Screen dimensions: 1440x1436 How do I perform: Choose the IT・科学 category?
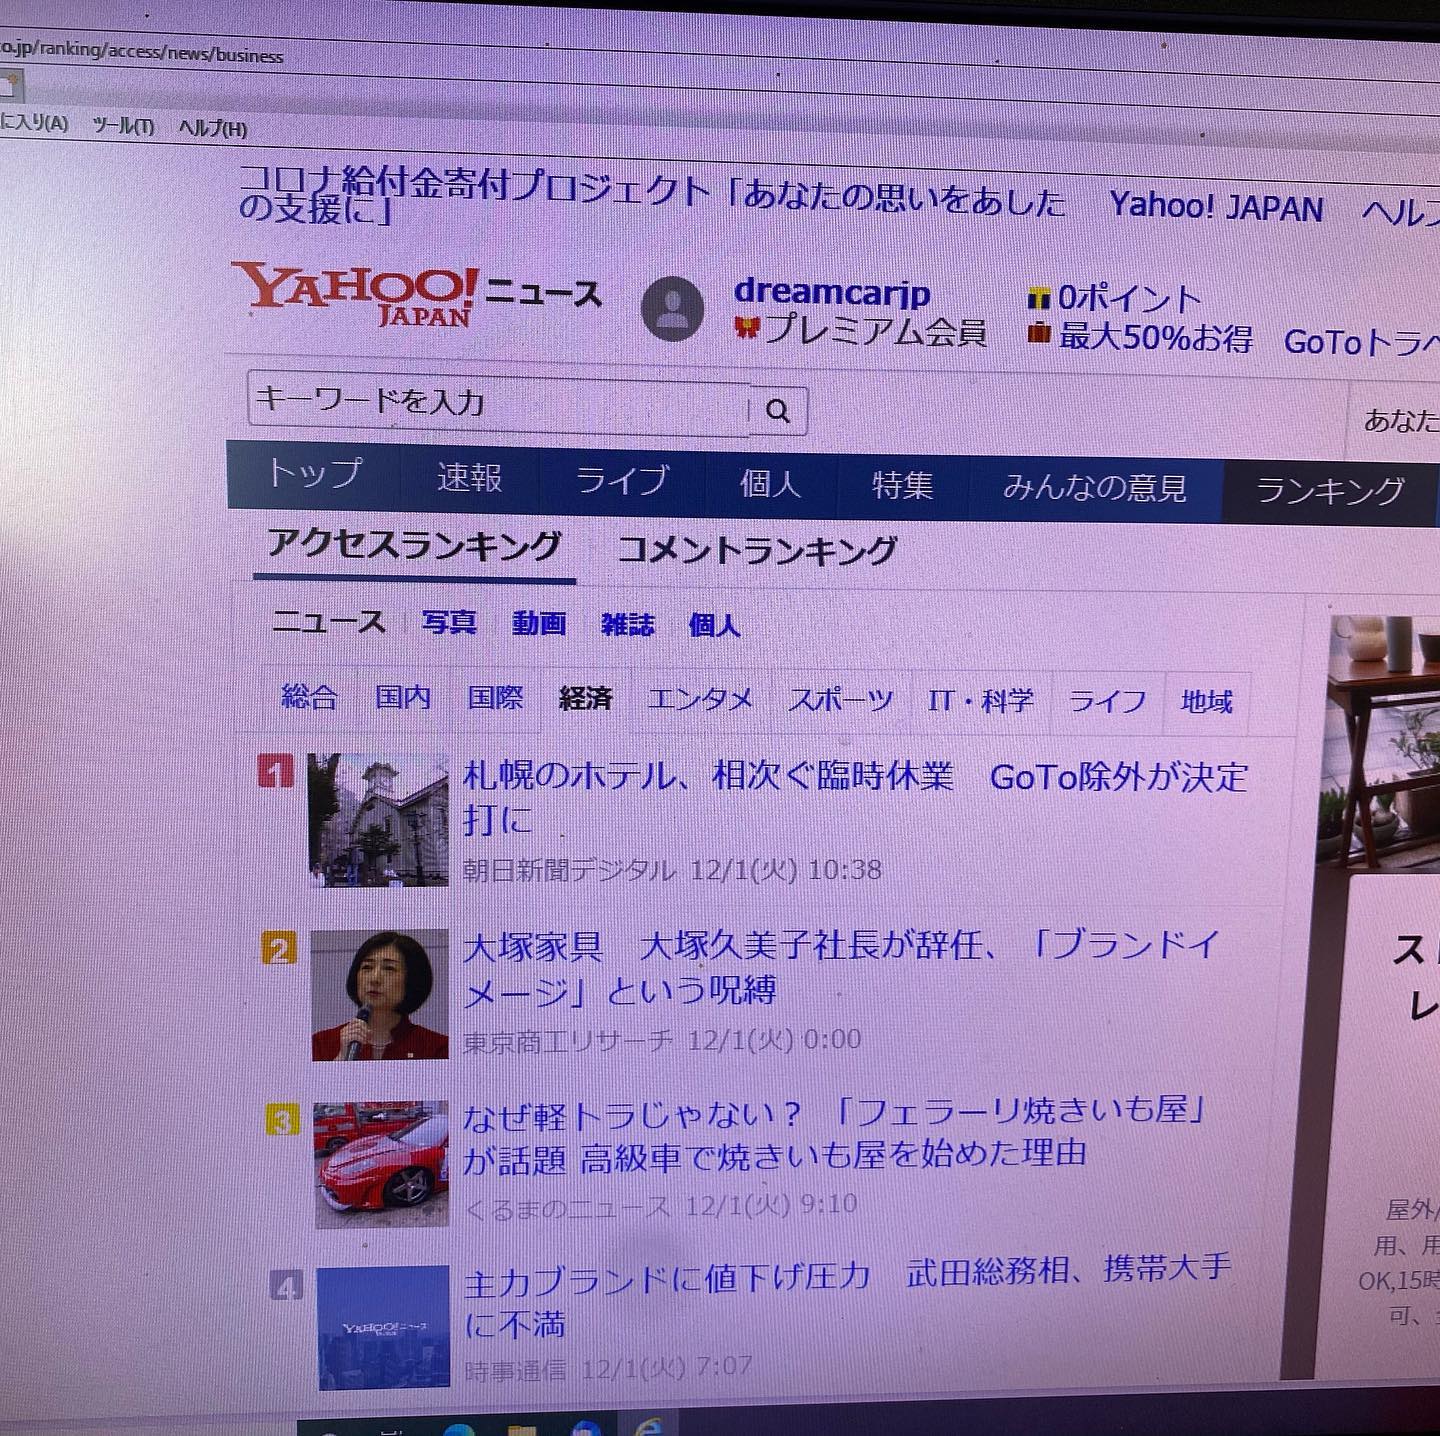click(x=980, y=702)
